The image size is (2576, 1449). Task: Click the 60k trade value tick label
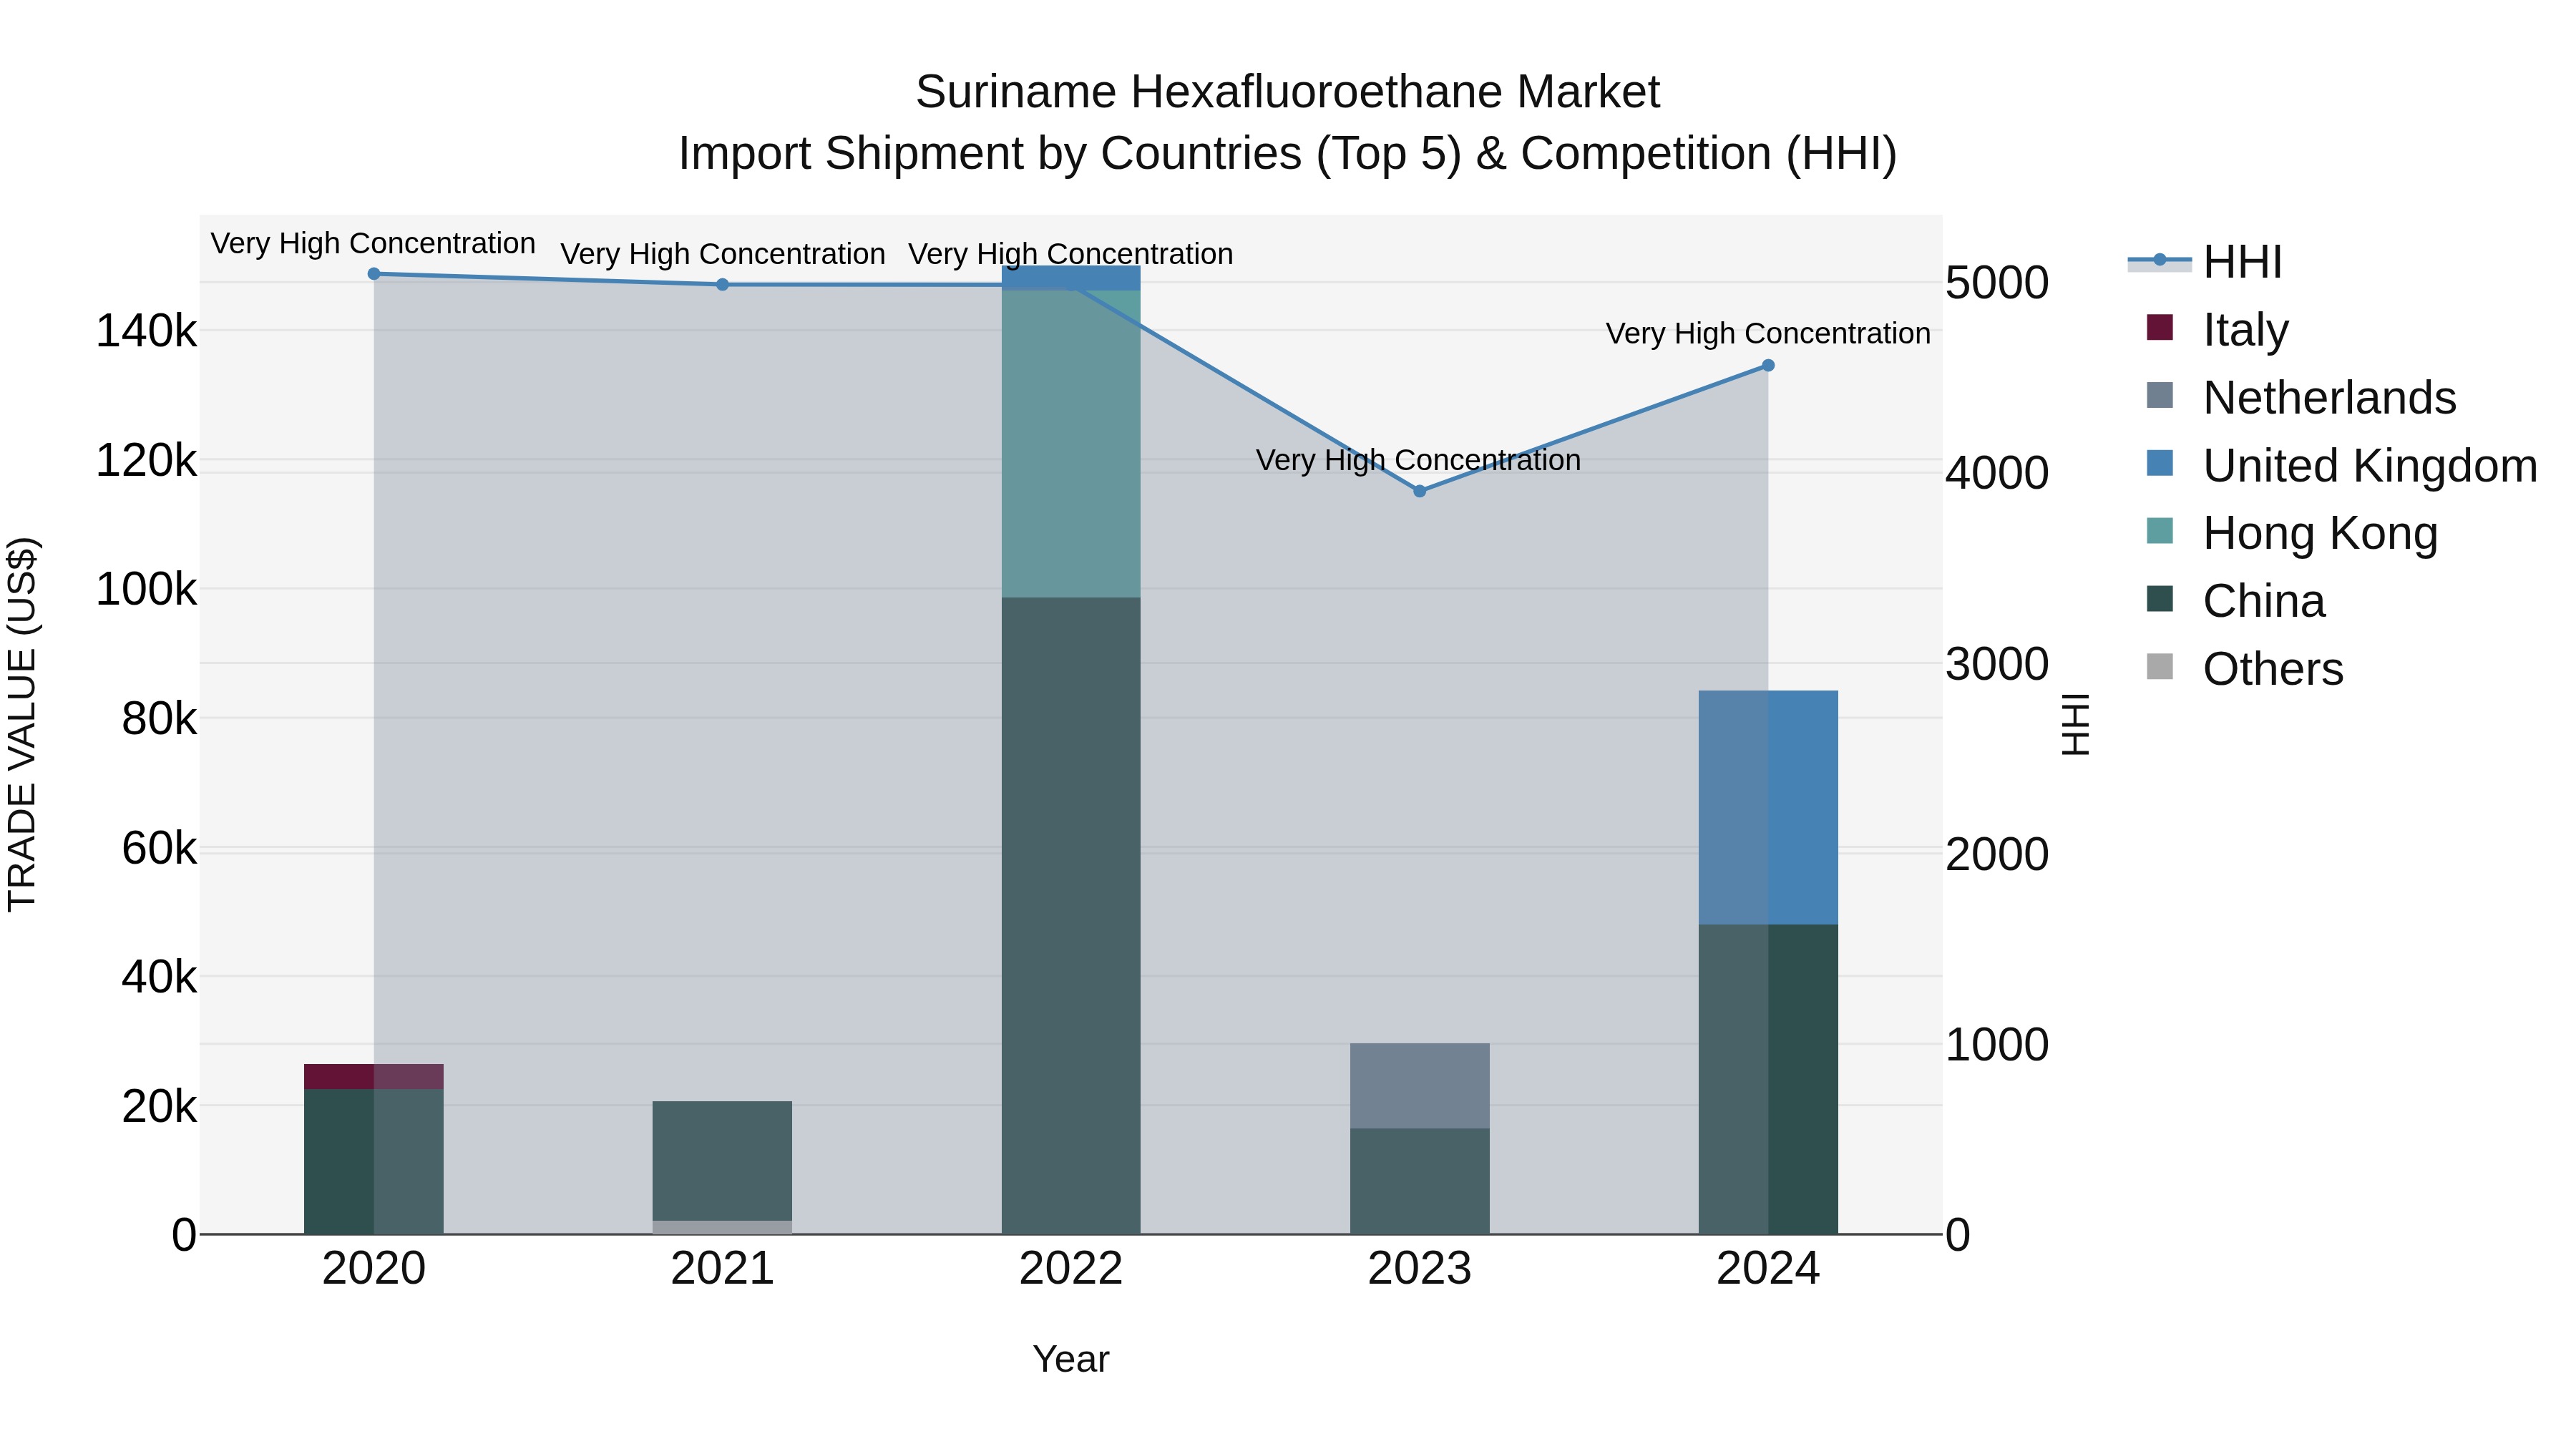tap(159, 848)
